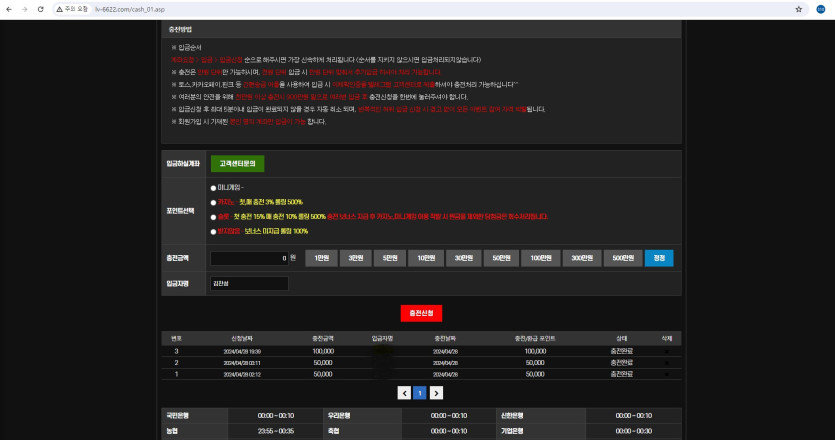Reload the page with refresh icon
This screenshot has height=440, width=835.
39,8
